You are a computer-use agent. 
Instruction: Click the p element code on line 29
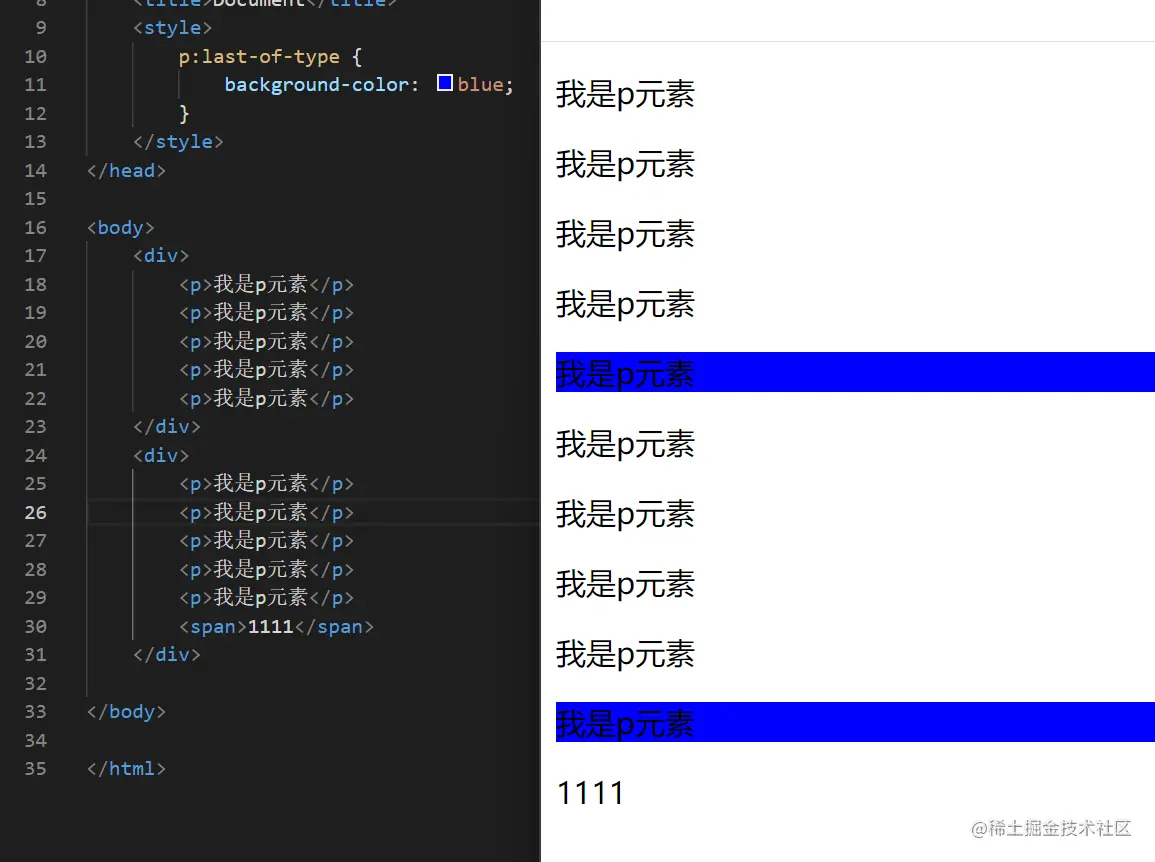pos(266,598)
